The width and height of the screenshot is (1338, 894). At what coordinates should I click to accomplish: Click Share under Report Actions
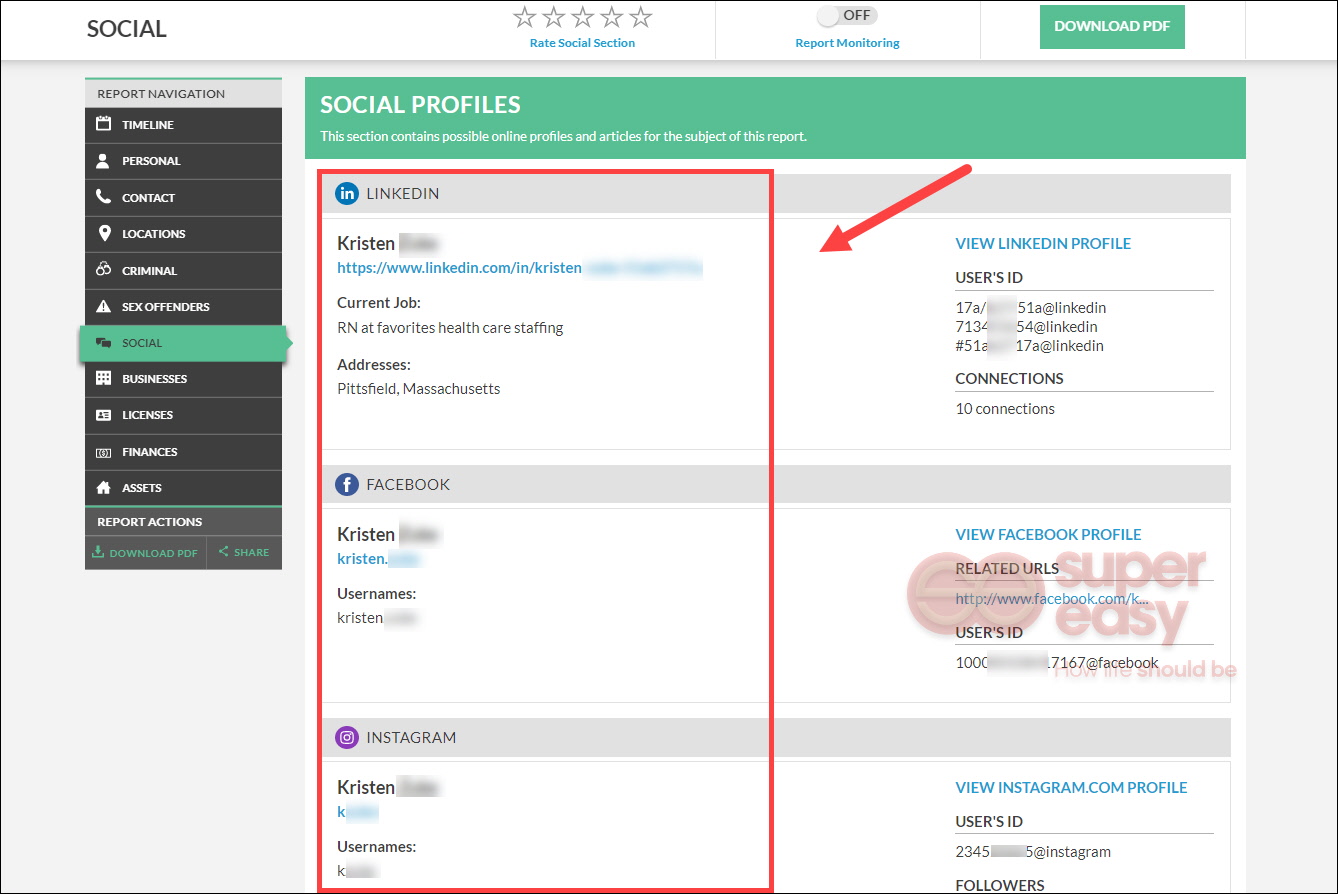pos(245,552)
